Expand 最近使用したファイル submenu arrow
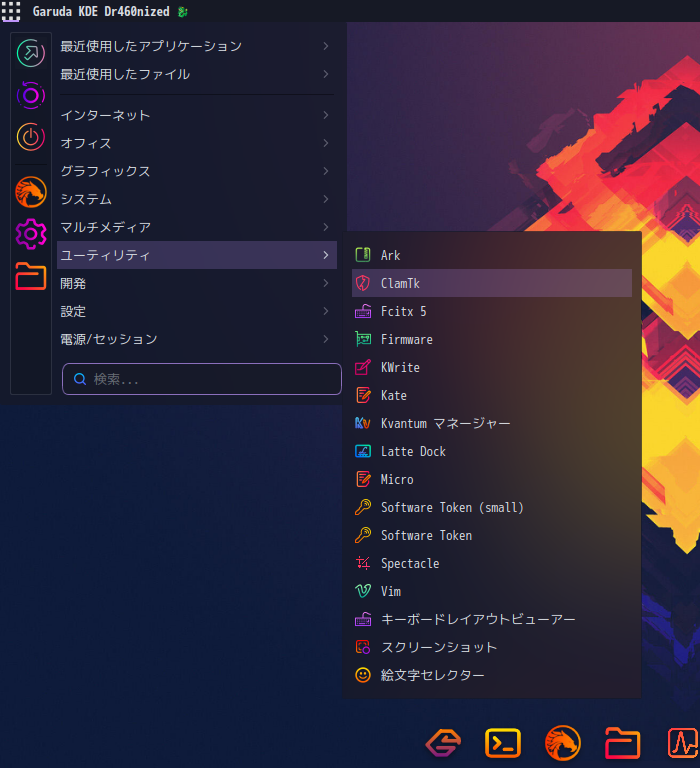 point(326,74)
